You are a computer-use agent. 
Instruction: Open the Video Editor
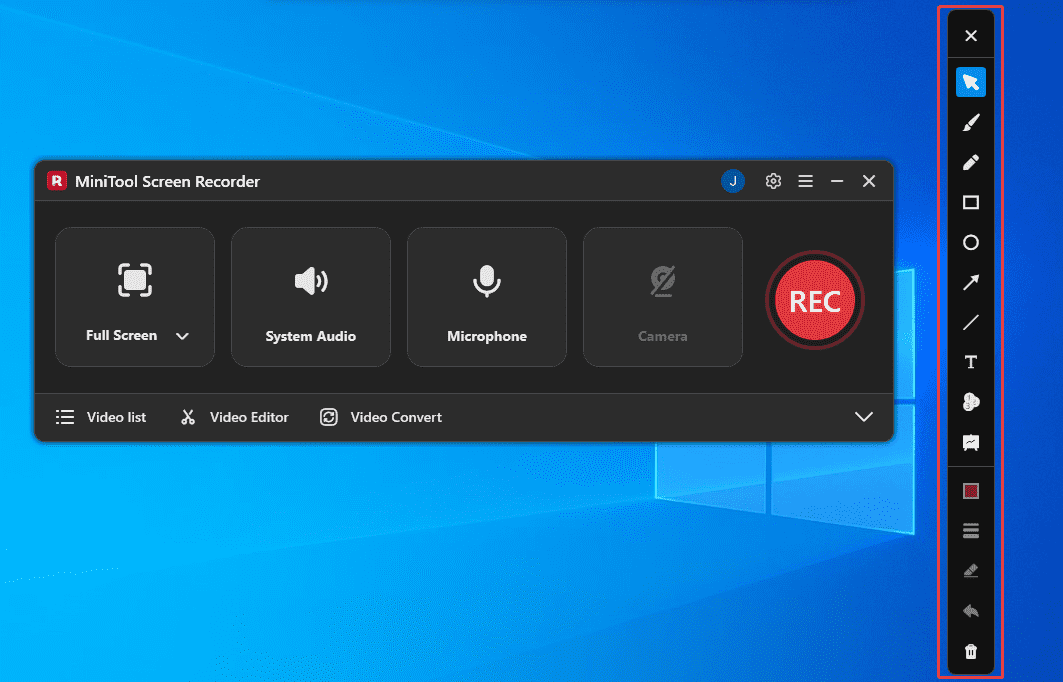point(233,417)
